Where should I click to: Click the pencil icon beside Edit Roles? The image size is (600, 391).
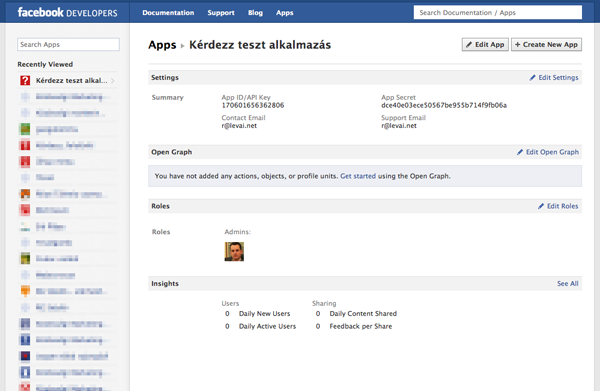(x=541, y=206)
